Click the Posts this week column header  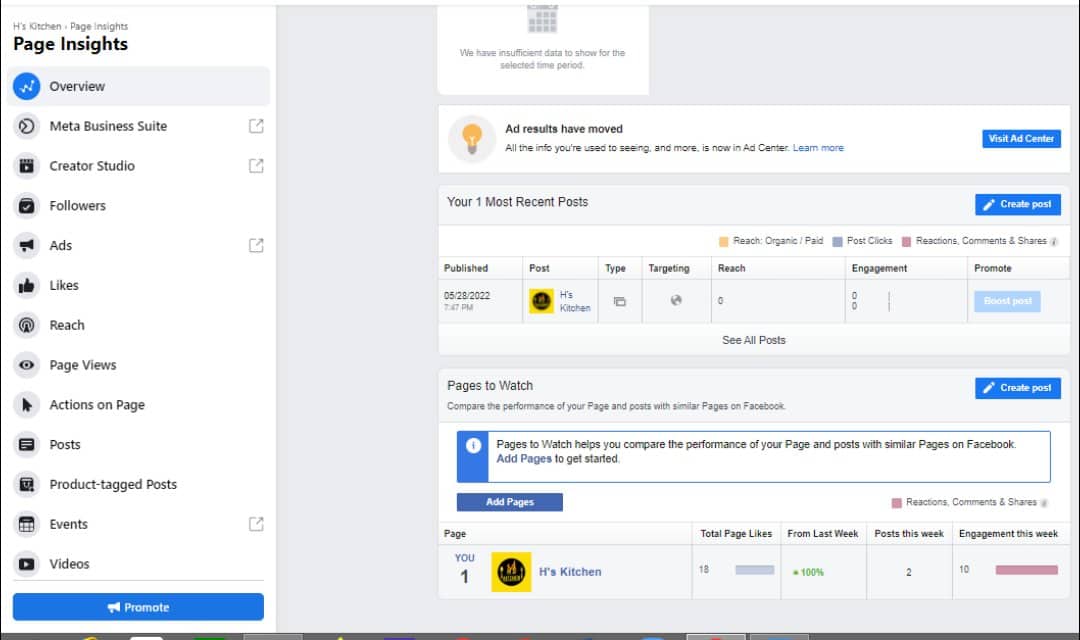(x=908, y=534)
